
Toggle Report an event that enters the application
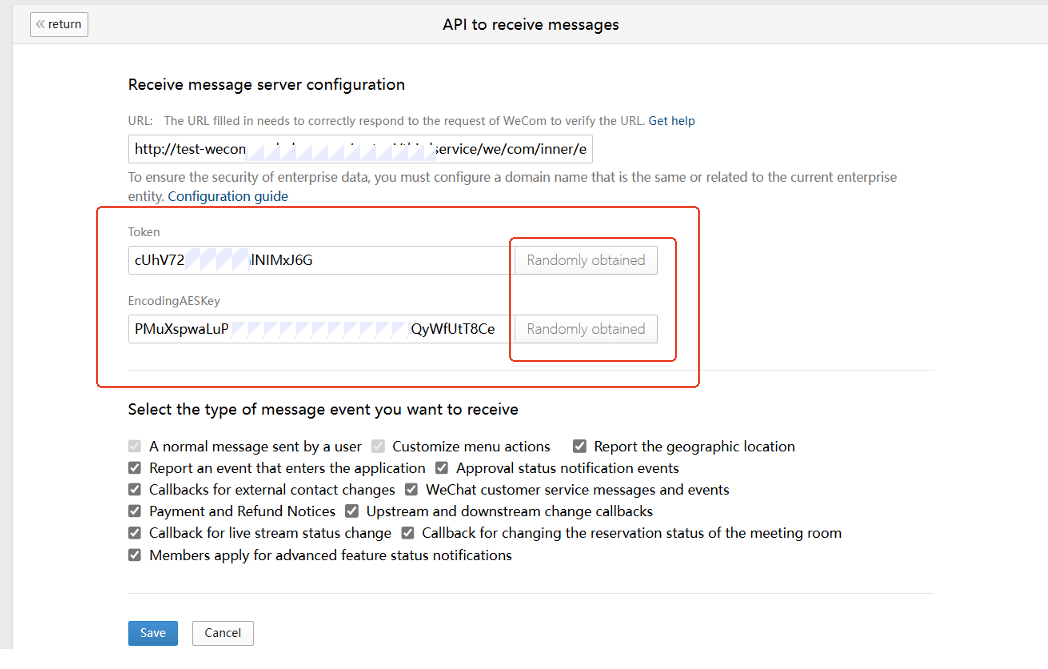(135, 468)
